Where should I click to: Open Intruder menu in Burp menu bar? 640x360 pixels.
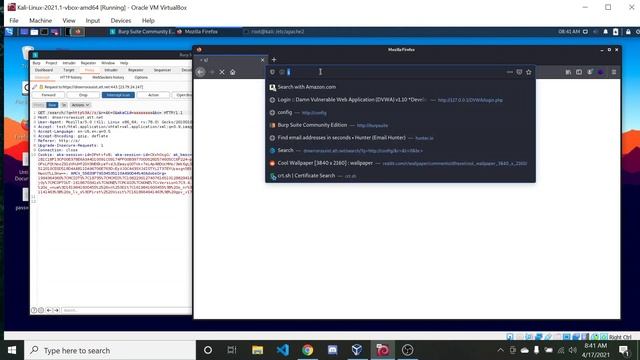(x=69, y=63)
